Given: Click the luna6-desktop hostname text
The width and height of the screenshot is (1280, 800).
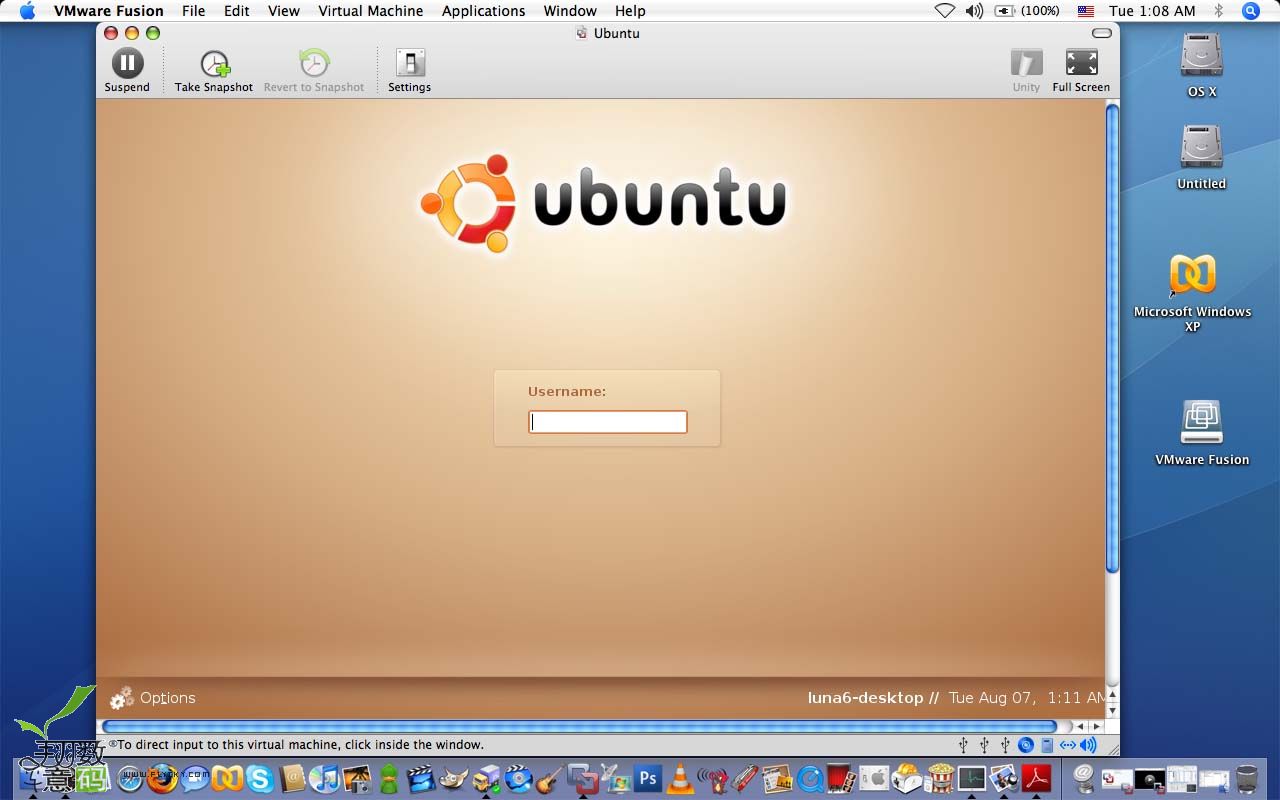Looking at the screenshot, I should coord(865,698).
